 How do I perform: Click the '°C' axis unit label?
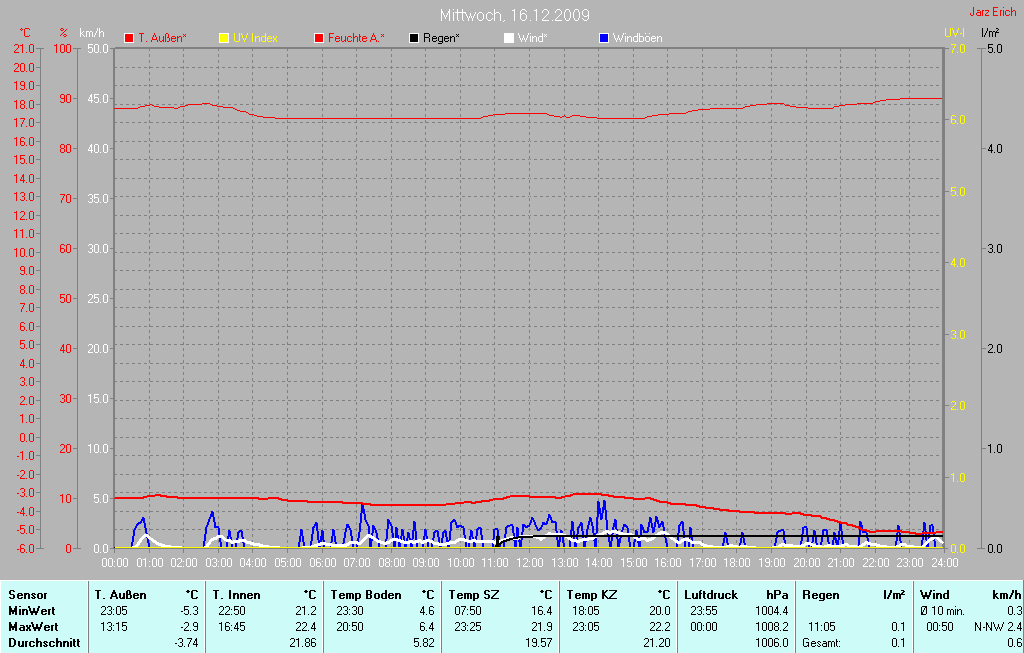(x=25, y=33)
